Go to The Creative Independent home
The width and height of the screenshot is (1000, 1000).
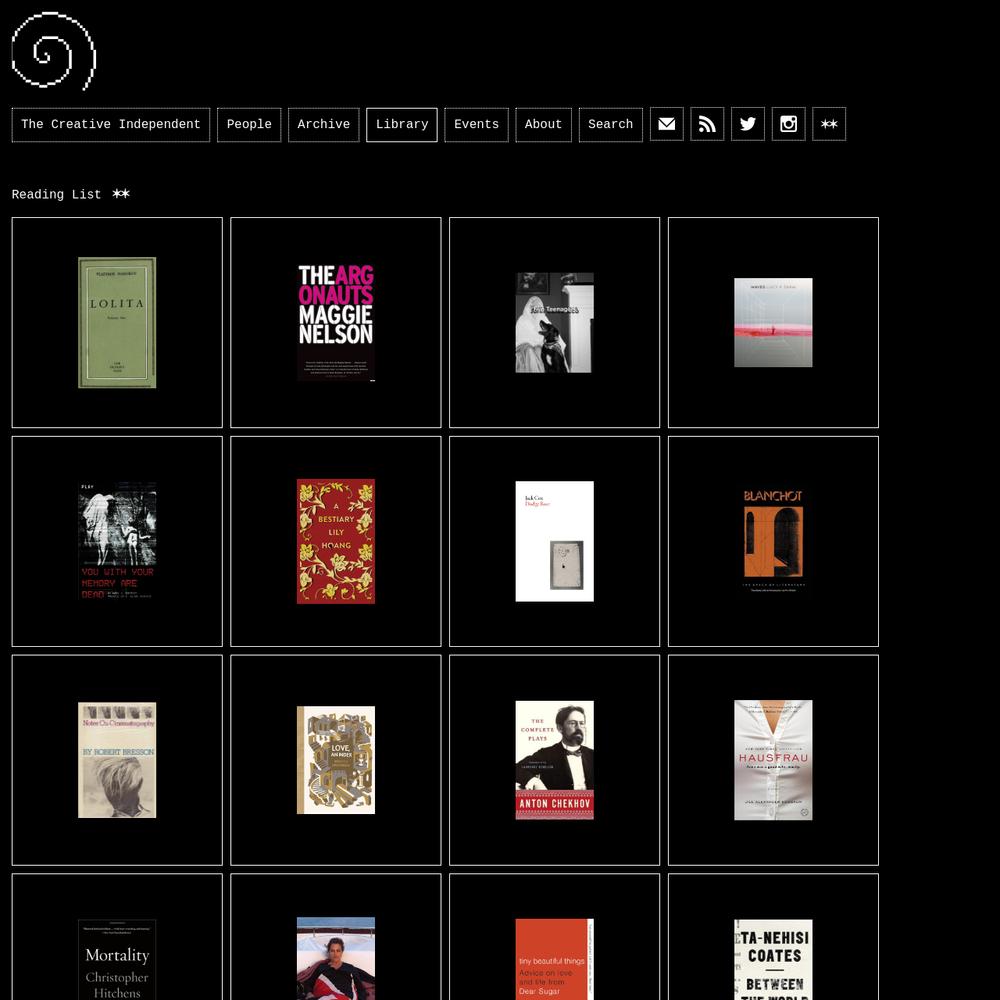(111, 125)
